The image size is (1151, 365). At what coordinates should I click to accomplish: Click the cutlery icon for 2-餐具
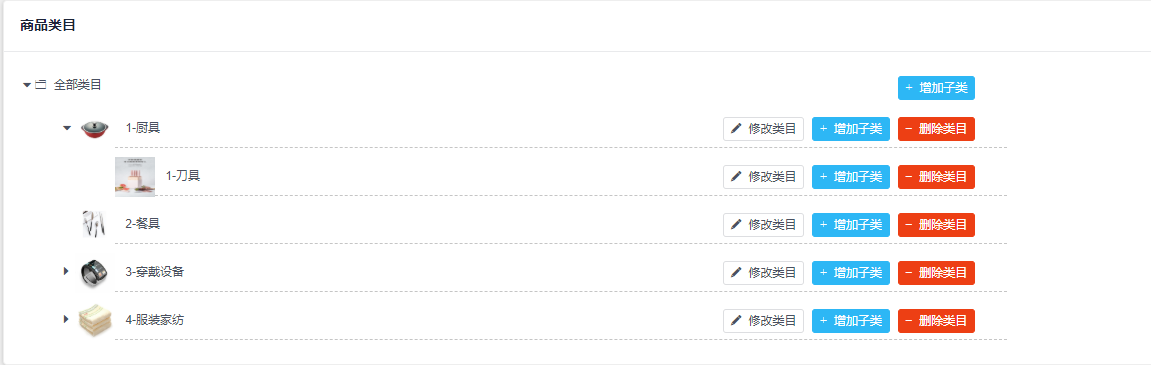(x=95, y=224)
